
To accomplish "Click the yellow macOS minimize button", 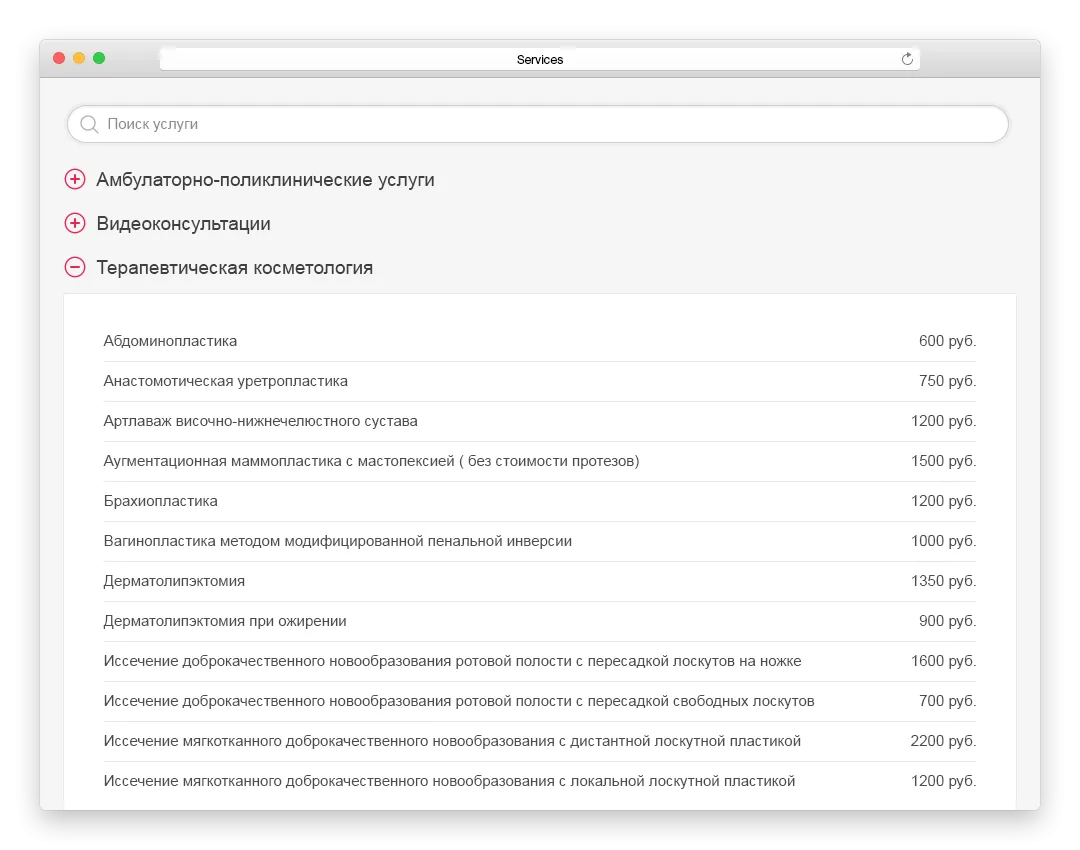I will coord(79,58).
